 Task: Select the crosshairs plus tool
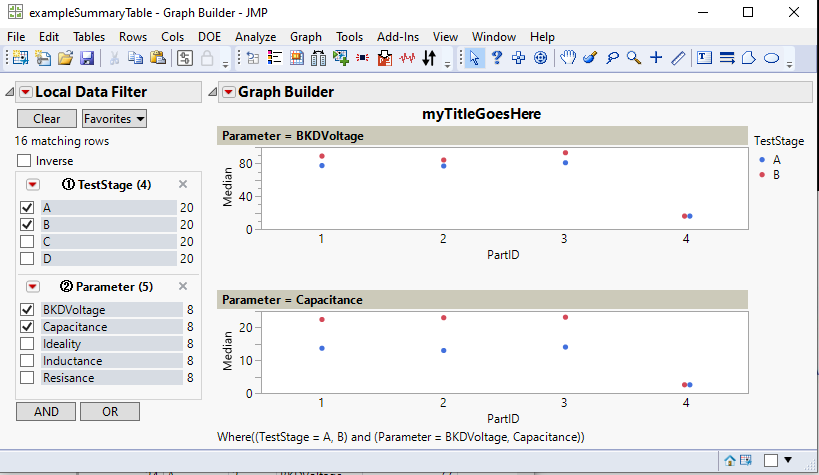click(x=656, y=57)
